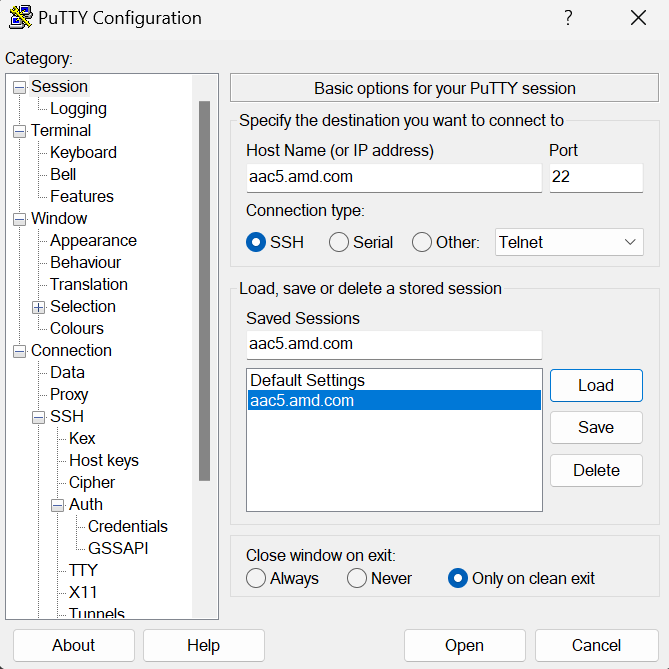Open the Translation settings category
The width and height of the screenshot is (669, 669).
tap(89, 285)
